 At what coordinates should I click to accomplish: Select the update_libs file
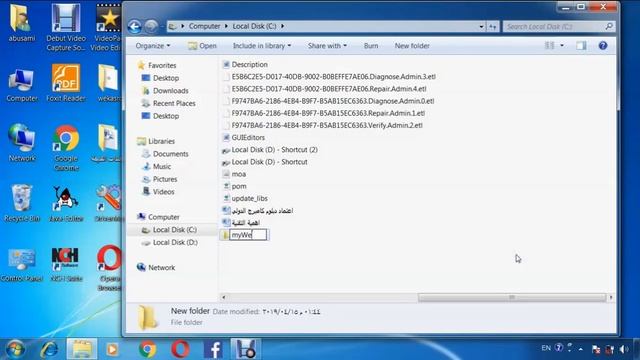pos(249,198)
